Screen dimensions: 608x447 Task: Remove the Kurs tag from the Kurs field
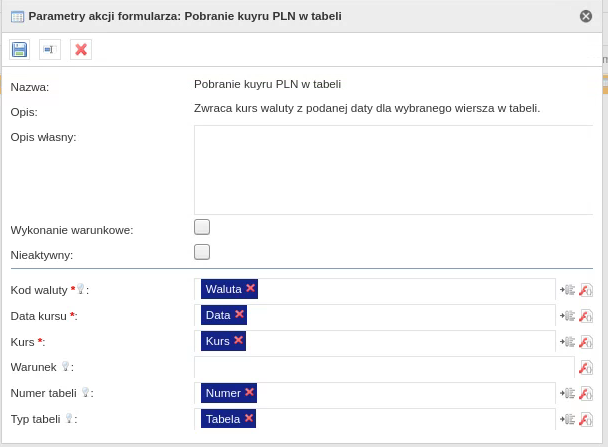coord(238,340)
